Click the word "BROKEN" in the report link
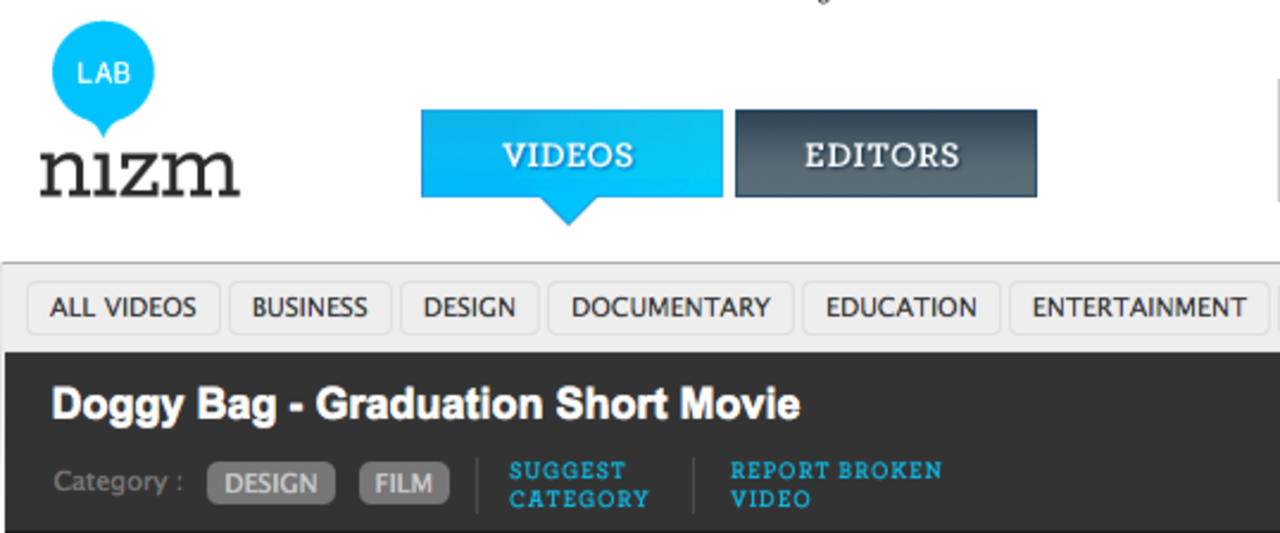Viewport: 1280px width, 533px height. click(x=889, y=470)
